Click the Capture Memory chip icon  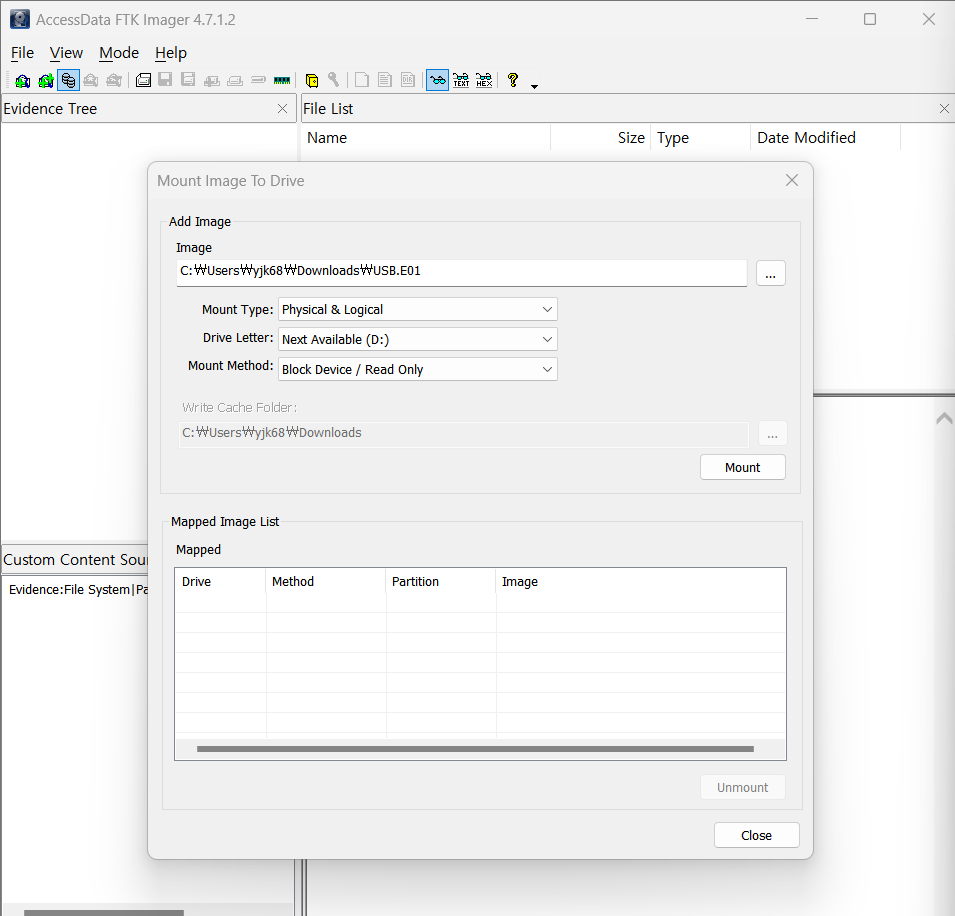(x=281, y=80)
